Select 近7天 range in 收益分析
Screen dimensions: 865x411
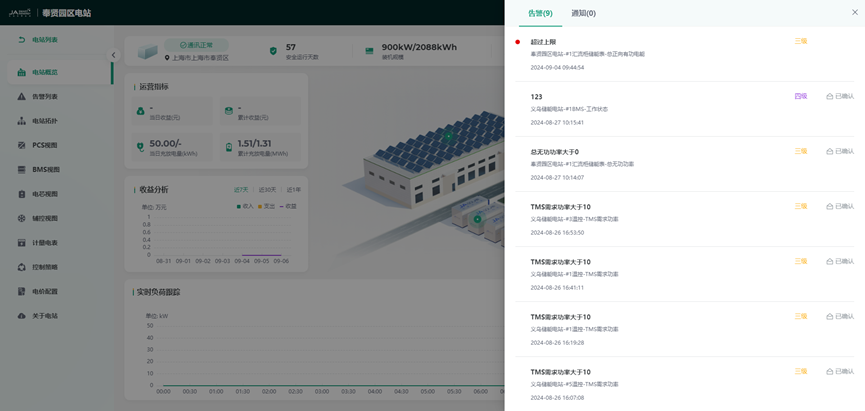click(x=240, y=189)
